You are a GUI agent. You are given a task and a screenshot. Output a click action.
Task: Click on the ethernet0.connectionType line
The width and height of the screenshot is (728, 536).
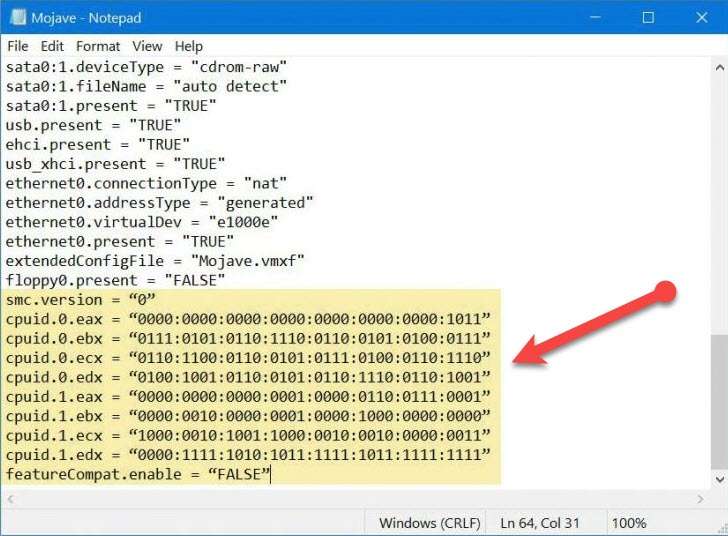pyautogui.click(x=146, y=183)
